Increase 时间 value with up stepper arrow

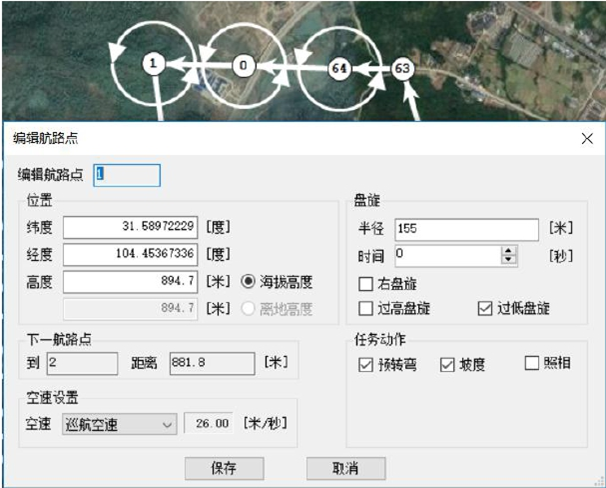[509, 250]
